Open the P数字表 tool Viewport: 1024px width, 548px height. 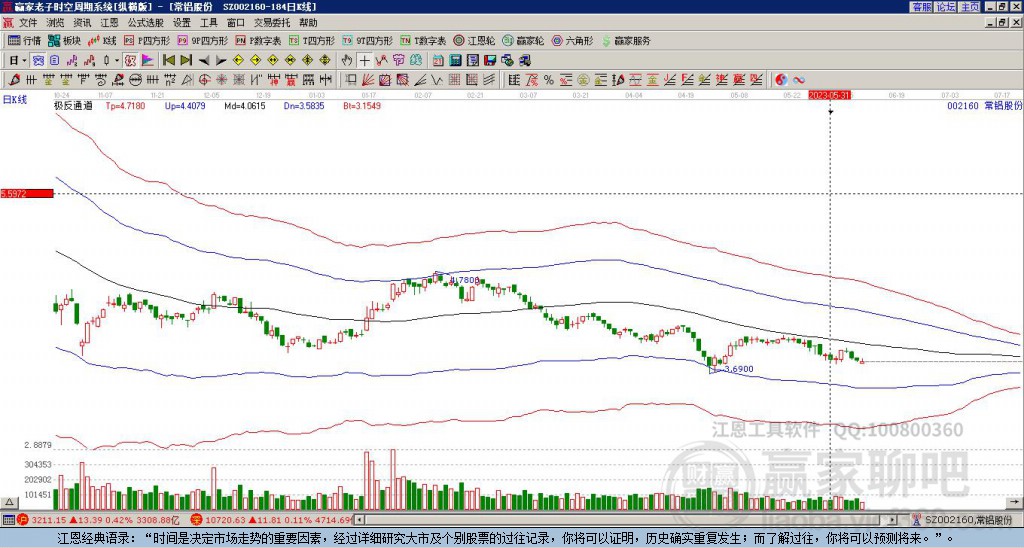tap(259, 40)
